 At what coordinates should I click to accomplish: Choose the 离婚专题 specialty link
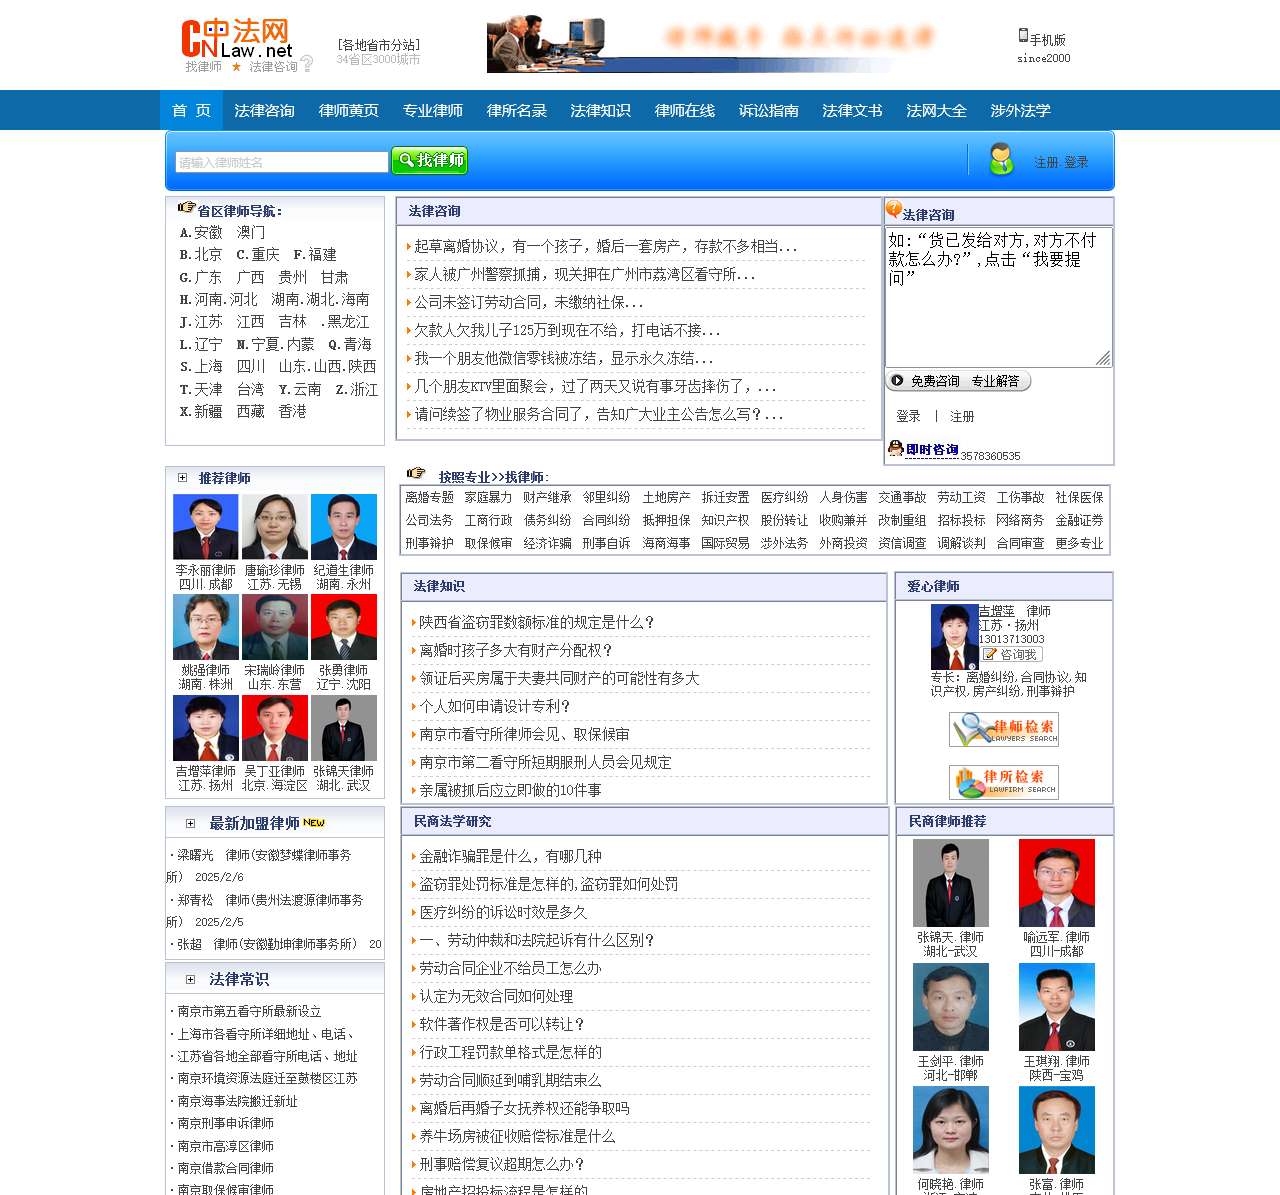[x=430, y=497]
